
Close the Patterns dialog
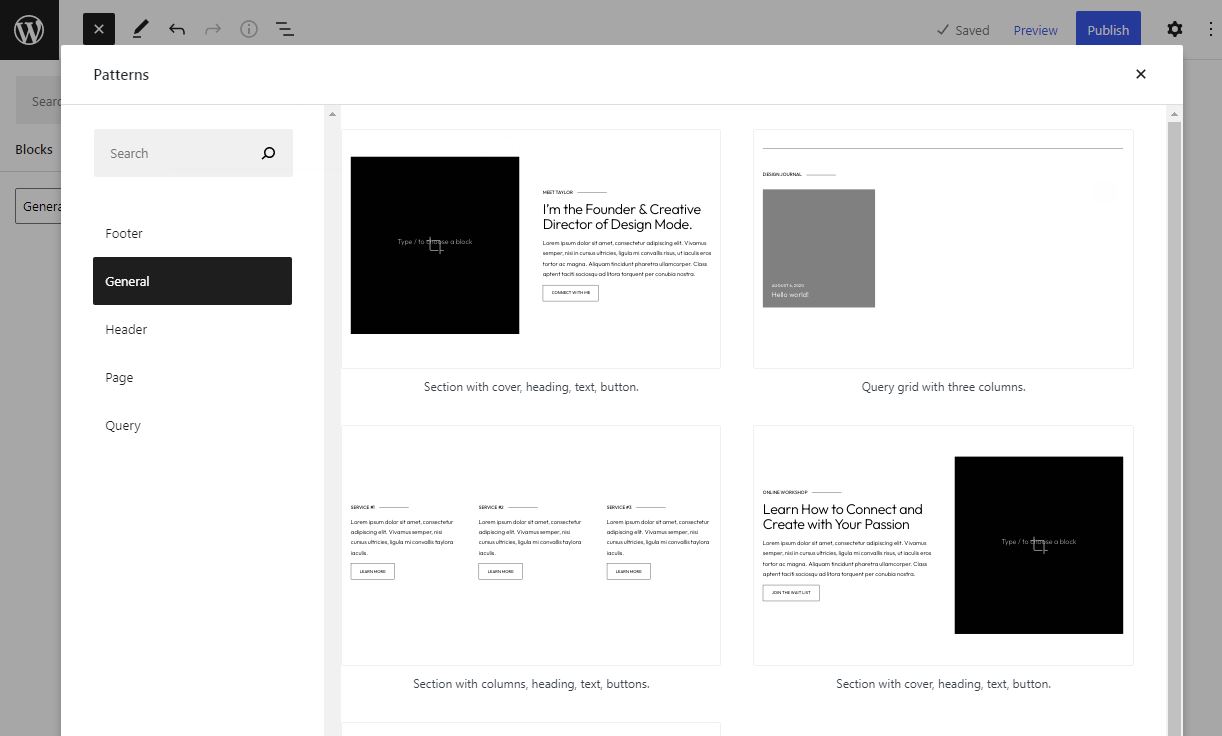click(1140, 74)
